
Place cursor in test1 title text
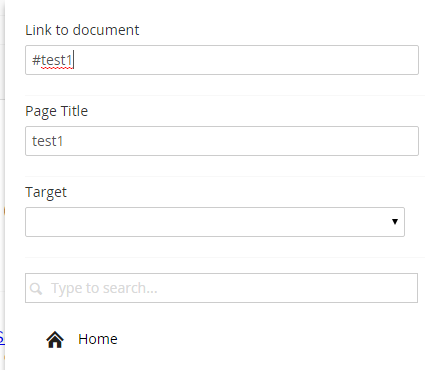(47, 141)
